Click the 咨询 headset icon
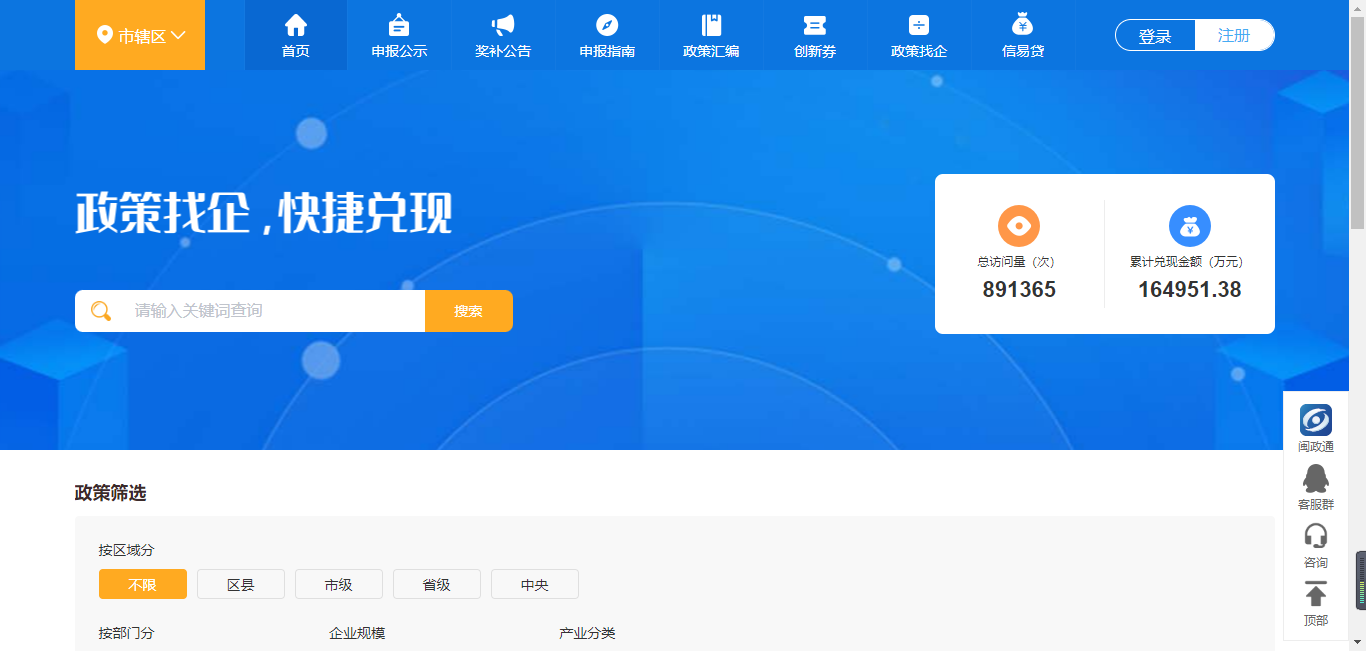Viewport: 1366px width, 651px height. click(1316, 536)
